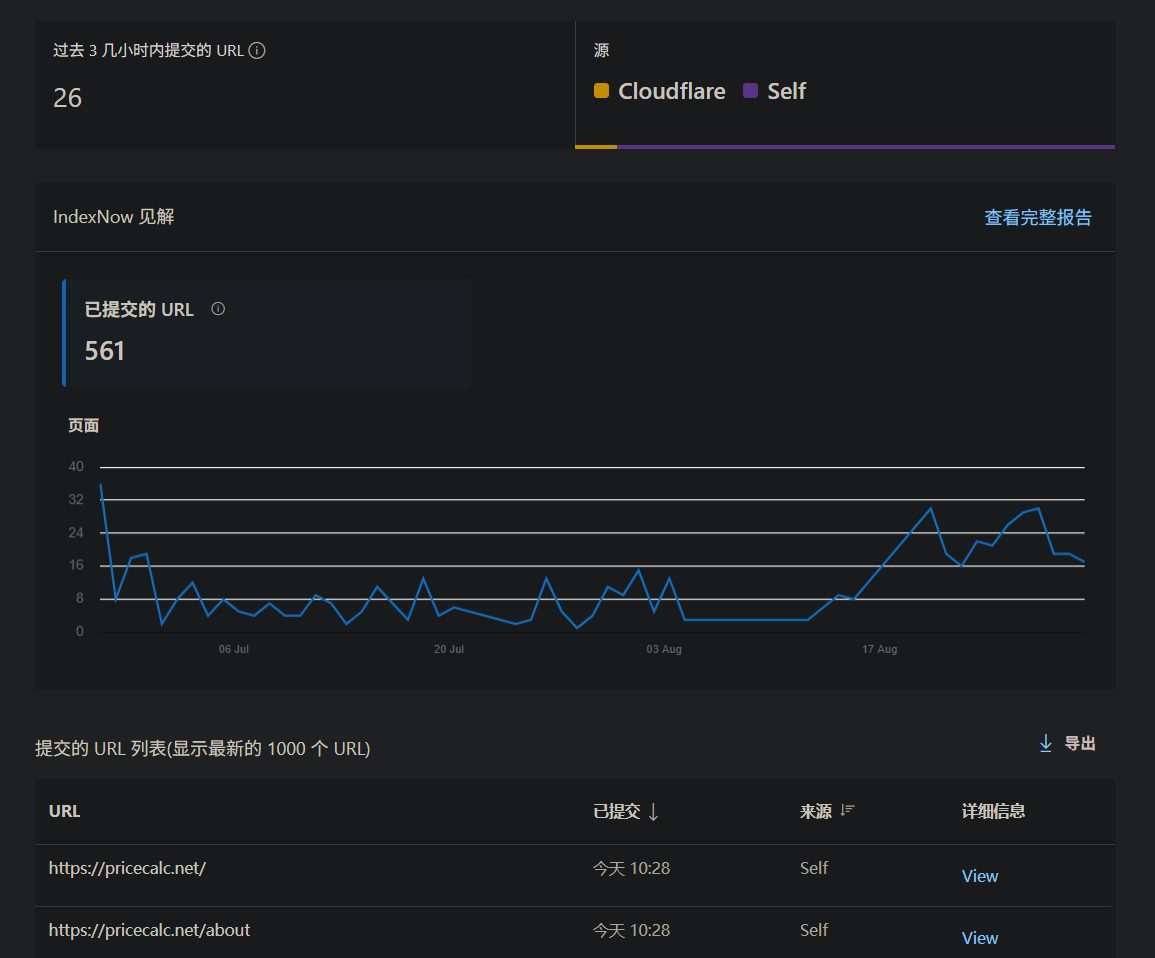Click info icon beside 过去 3 几小时内提交的 URL
The image size is (1155, 958).
point(257,51)
